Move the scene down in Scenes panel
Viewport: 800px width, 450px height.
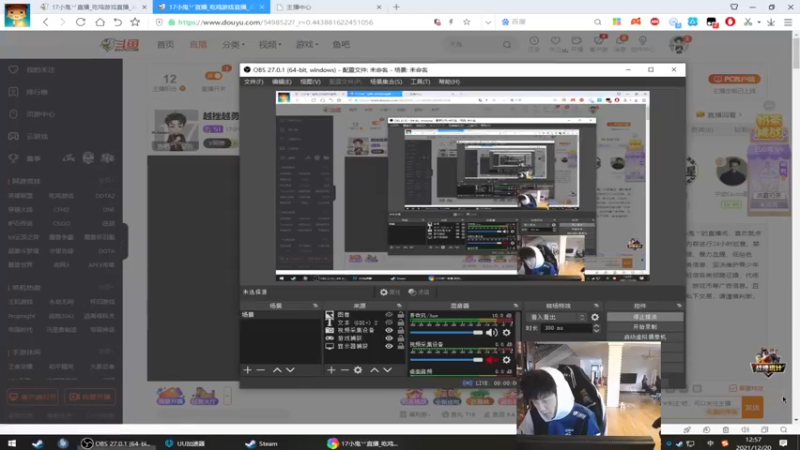coord(290,370)
